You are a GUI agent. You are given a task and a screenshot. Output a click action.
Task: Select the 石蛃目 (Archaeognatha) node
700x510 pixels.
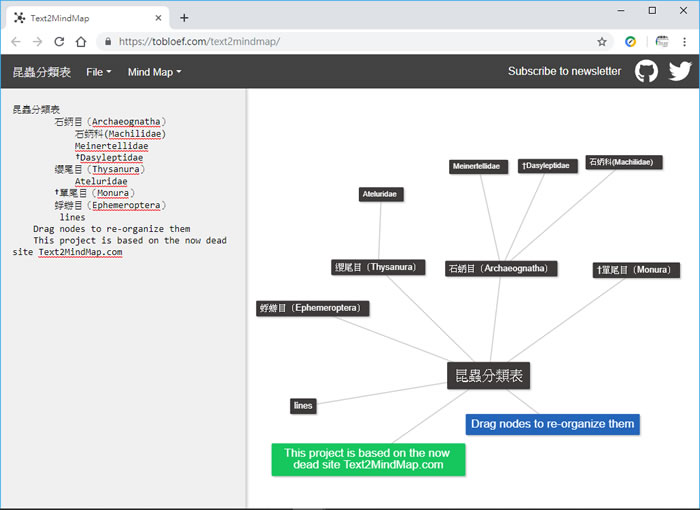(x=501, y=268)
